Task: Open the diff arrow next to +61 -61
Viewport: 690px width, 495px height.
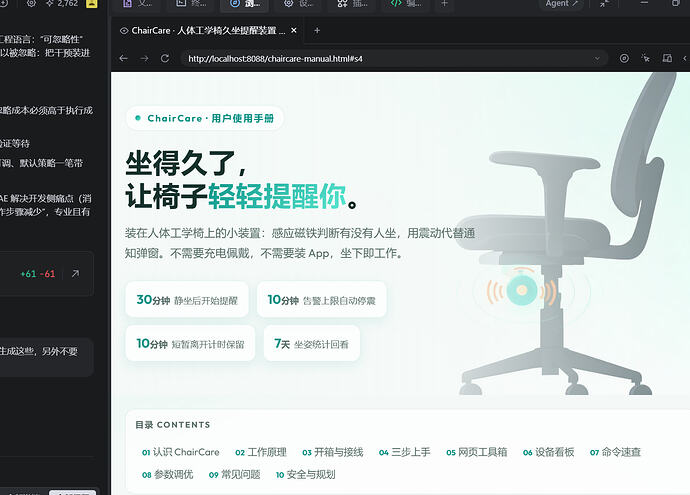Action: [75, 274]
